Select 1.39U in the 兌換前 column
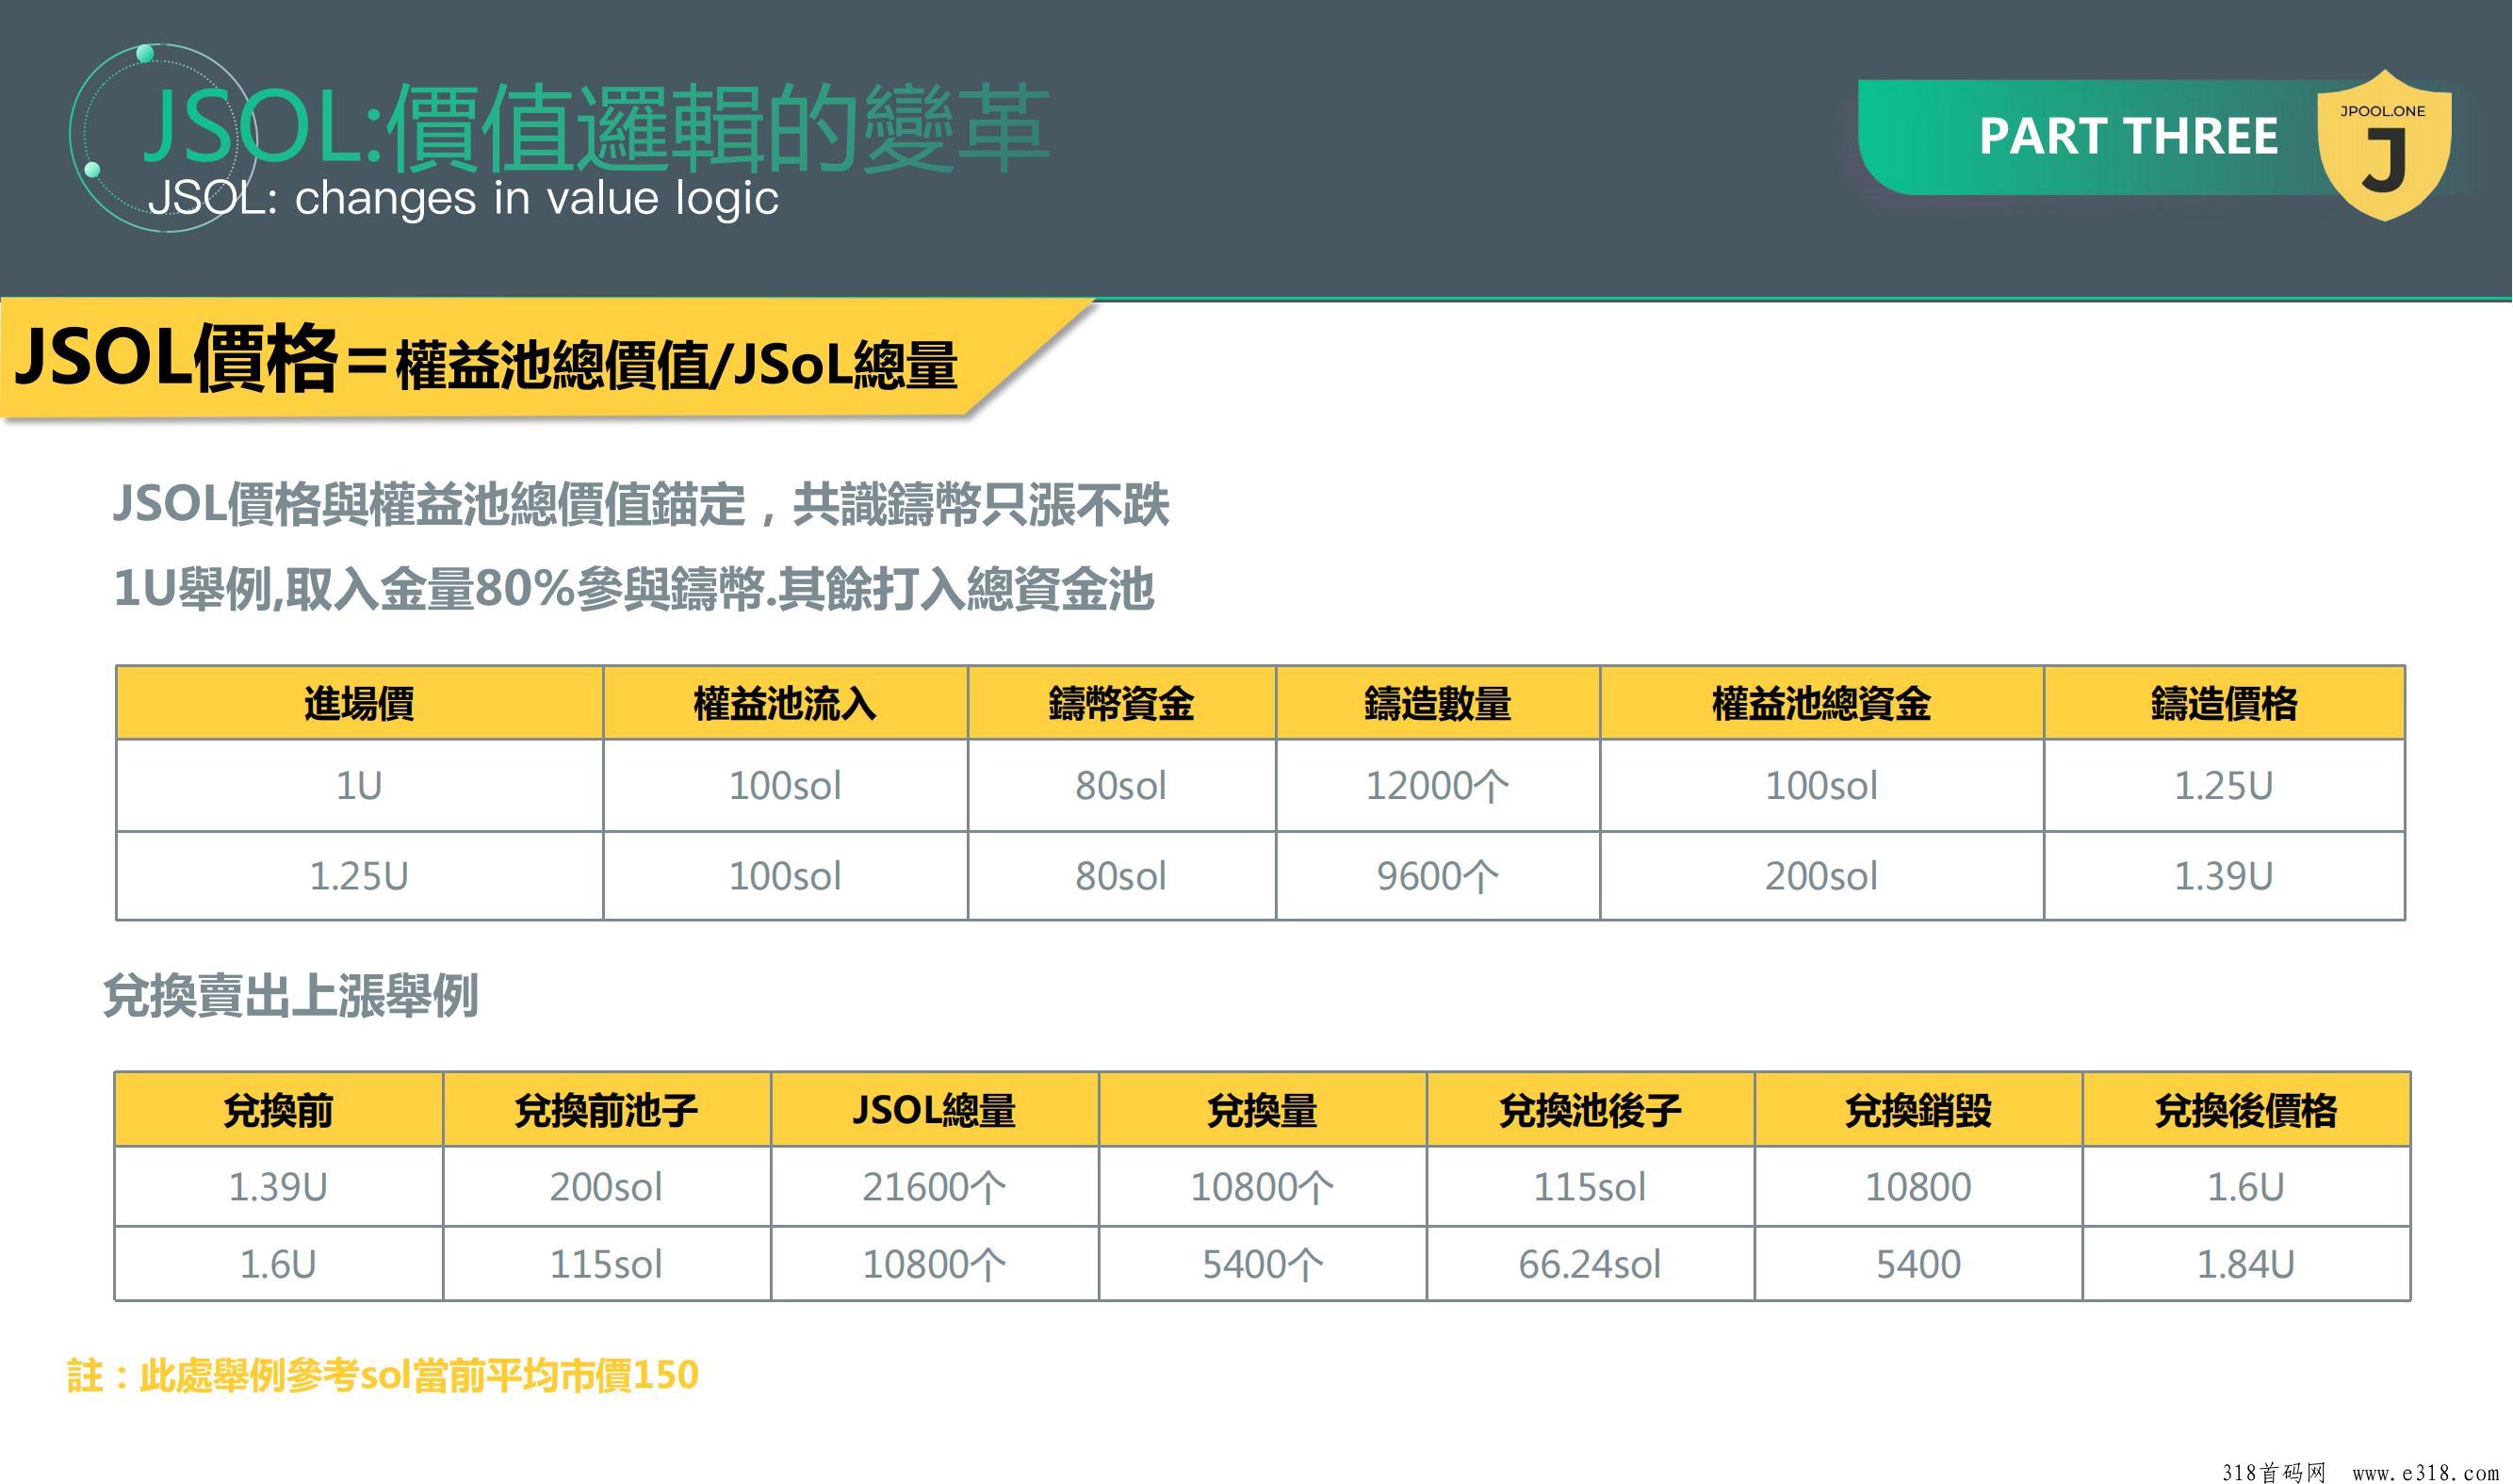Viewport: 2513px width, 1484px height. point(278,1187)
